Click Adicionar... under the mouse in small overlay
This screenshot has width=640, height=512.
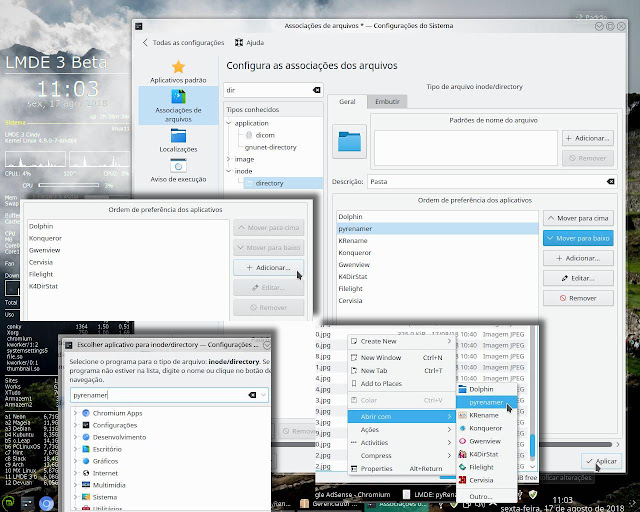(x=268, y=267)
